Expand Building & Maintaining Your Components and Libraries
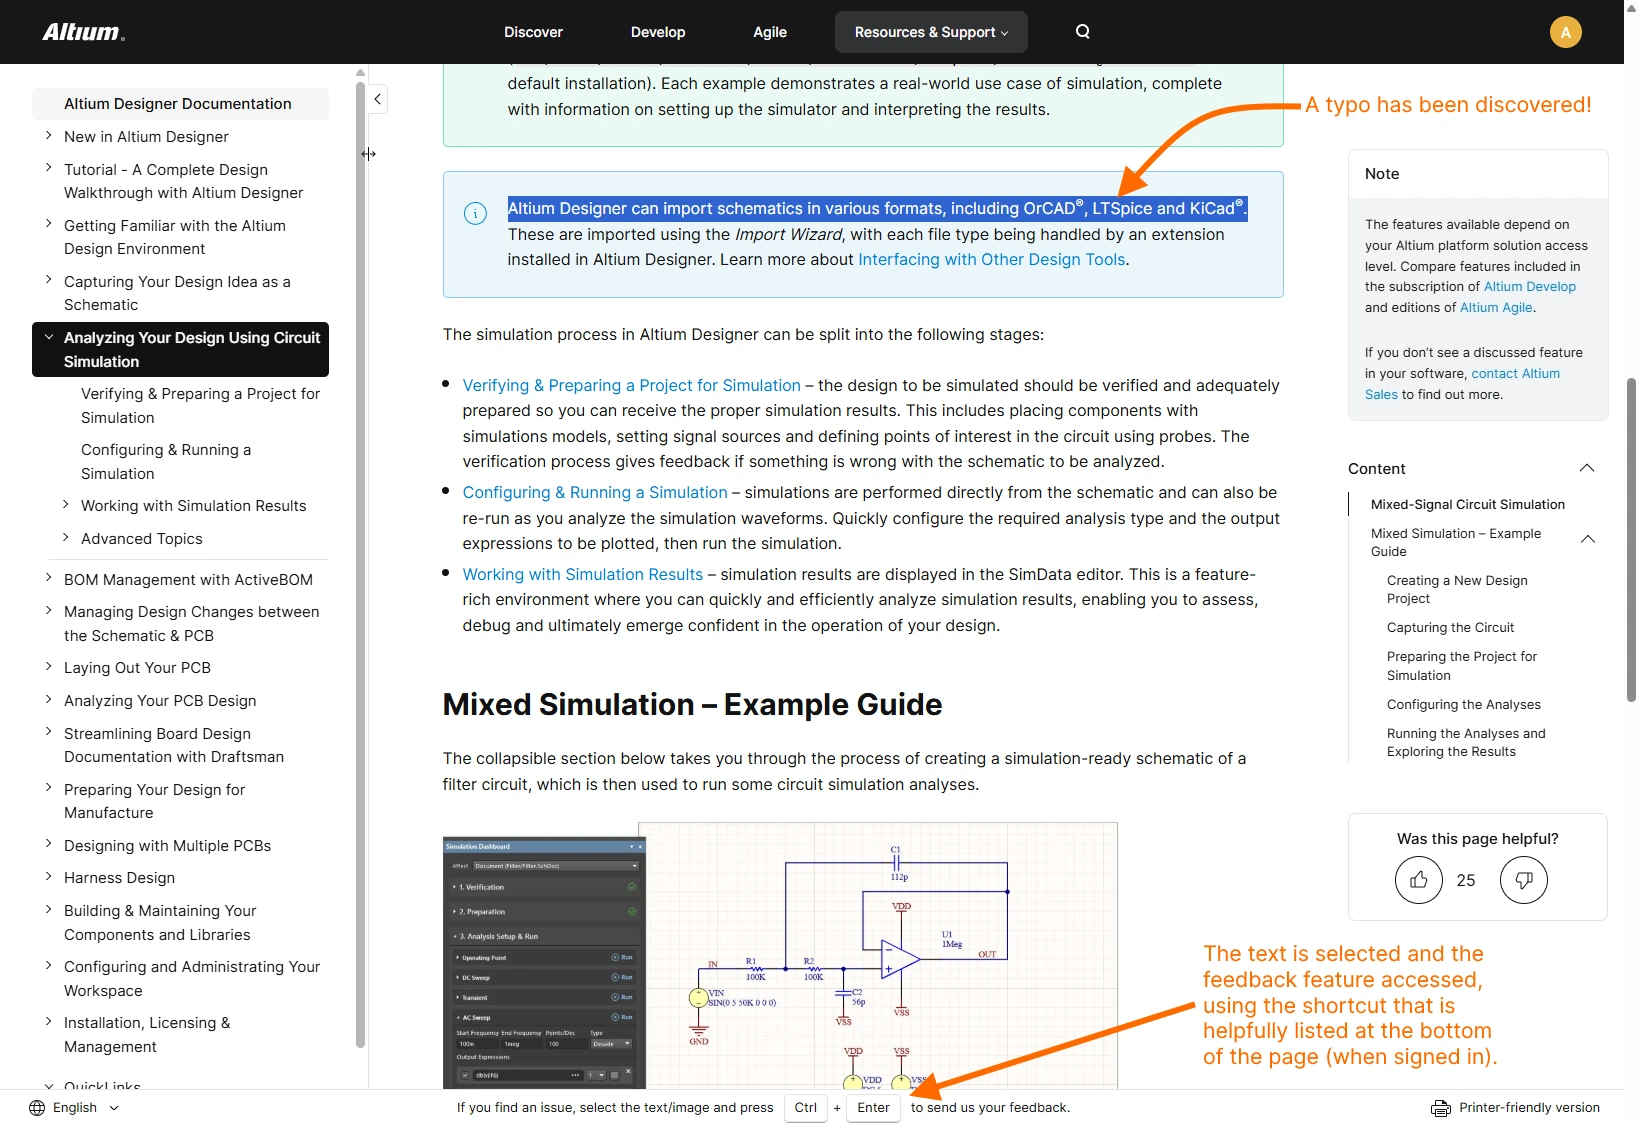Viewport: 1639px width, 1123px height. coord(48,910)
